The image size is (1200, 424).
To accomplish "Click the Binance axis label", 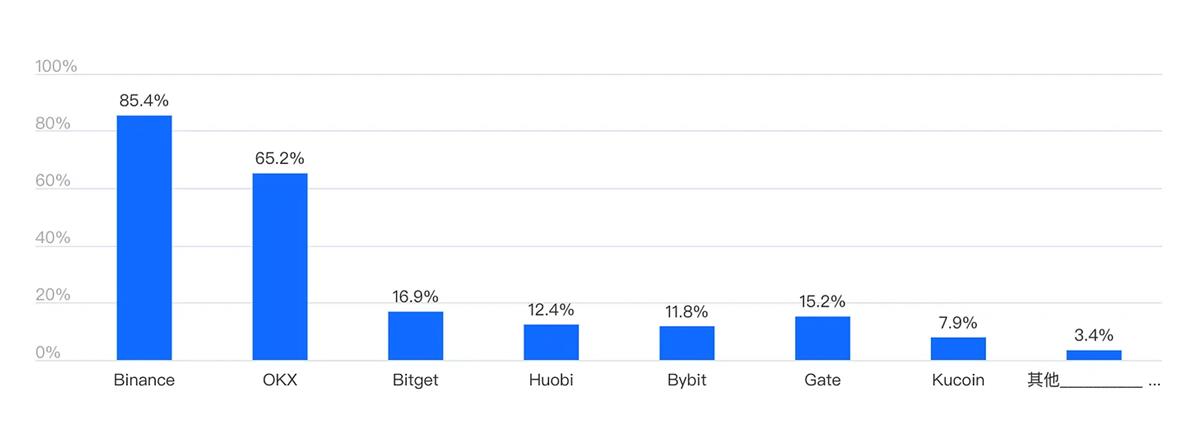I will tap(144, 380).
